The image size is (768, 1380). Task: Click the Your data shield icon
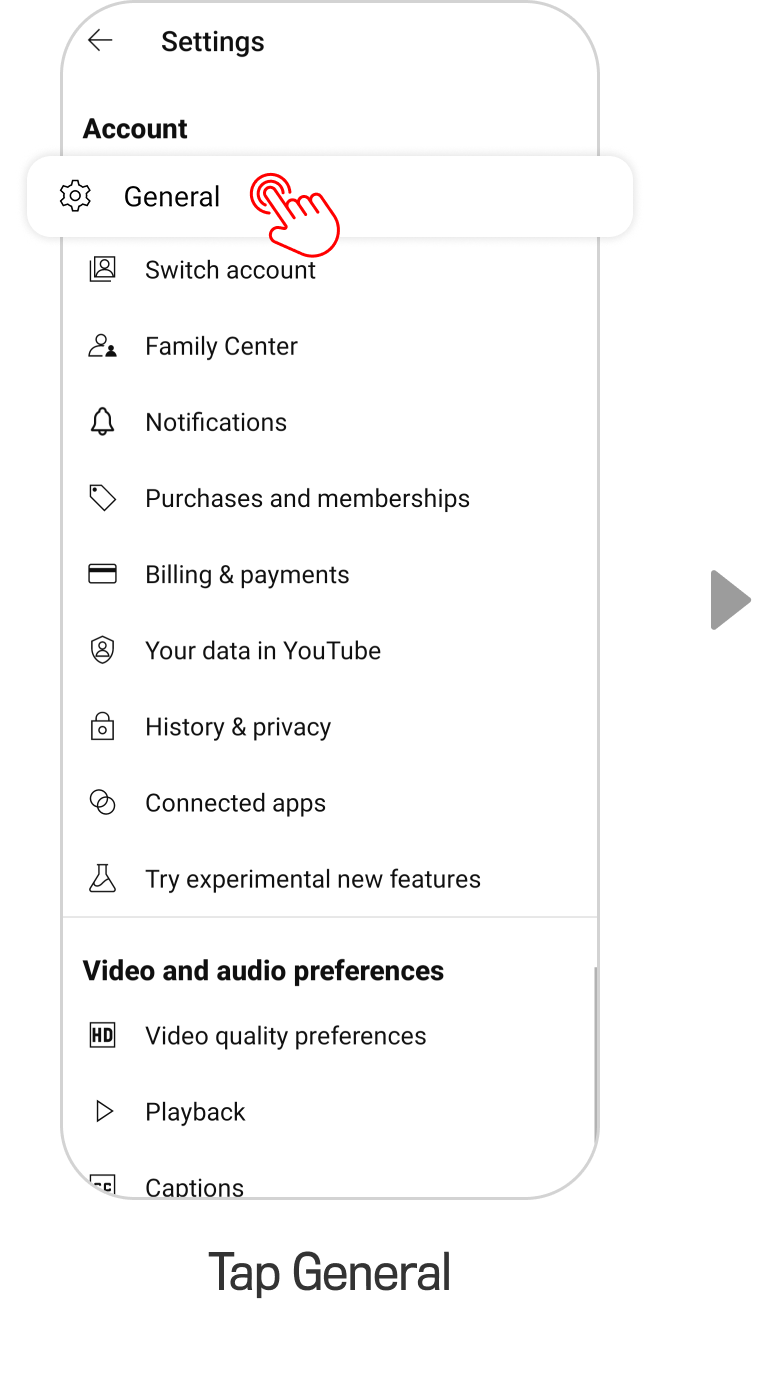pos(103,650)
